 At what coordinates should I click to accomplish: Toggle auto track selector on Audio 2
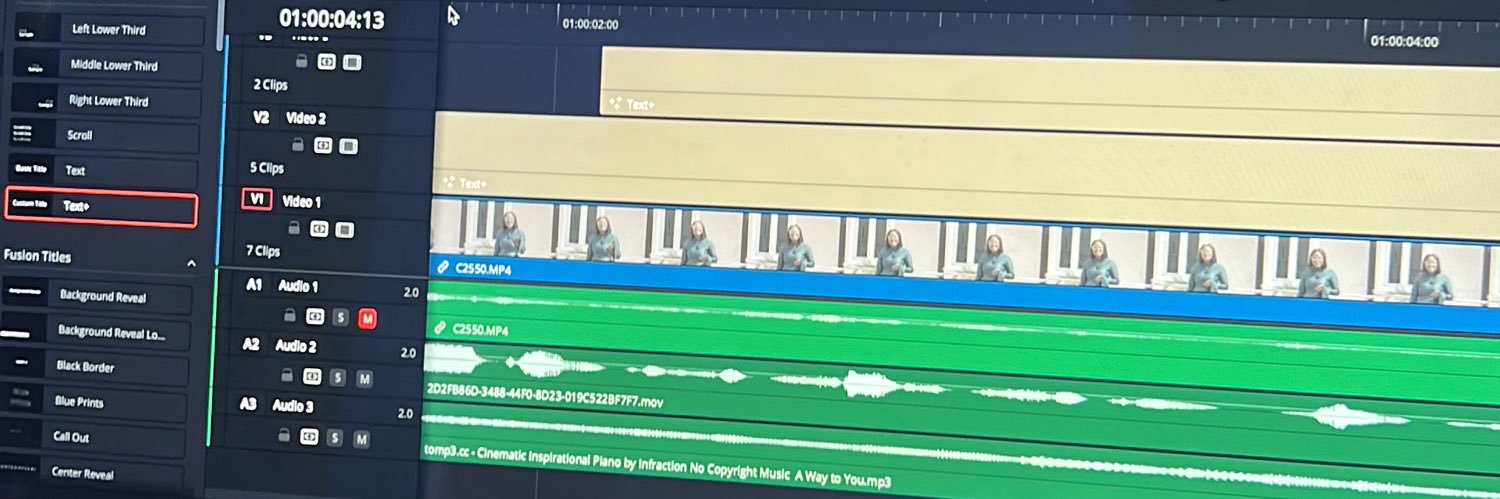[312, 377]
